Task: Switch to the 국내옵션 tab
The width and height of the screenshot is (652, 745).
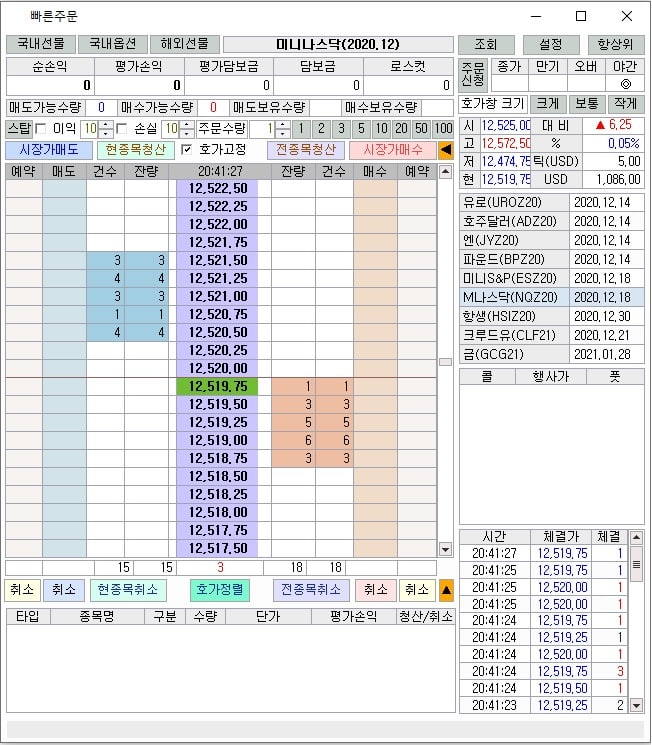Action: pos(113,44)
